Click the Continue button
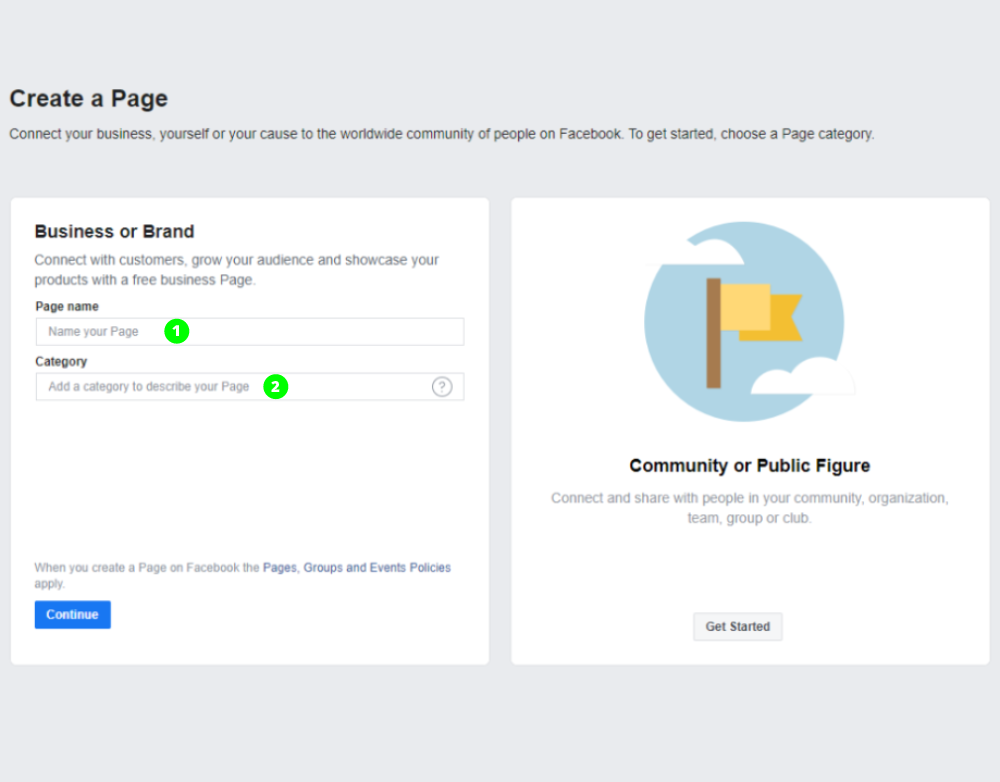1000x782 pixels. 72,614
